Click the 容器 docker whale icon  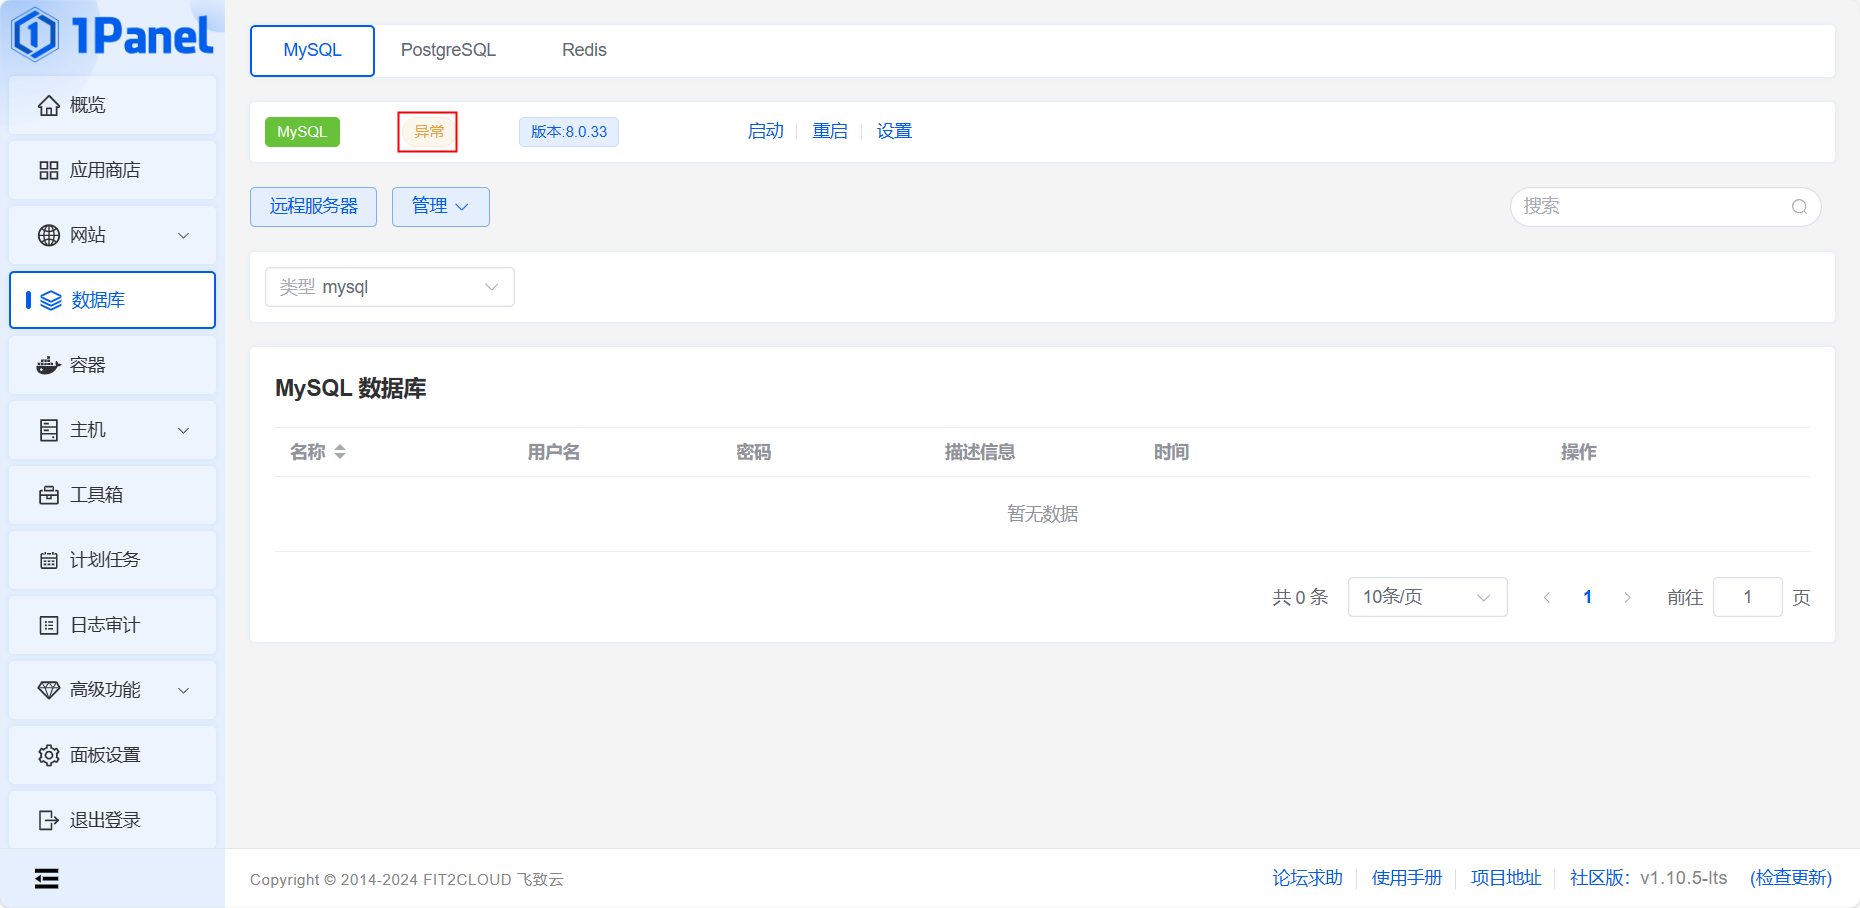tap(49, 365)
